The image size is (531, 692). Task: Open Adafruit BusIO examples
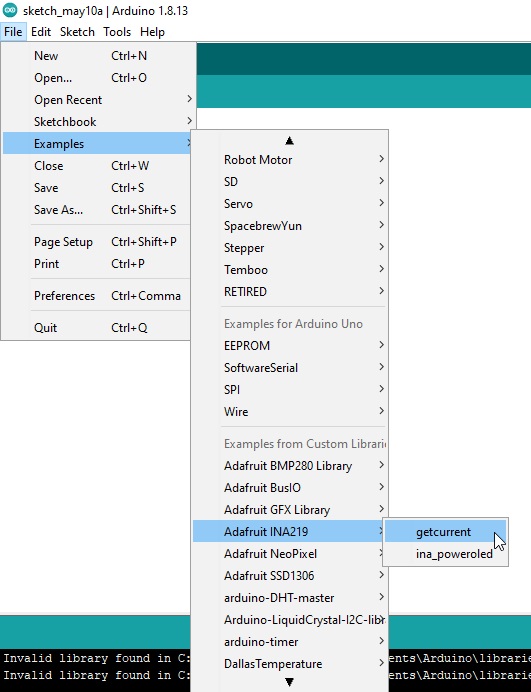(x=290, y=488)
